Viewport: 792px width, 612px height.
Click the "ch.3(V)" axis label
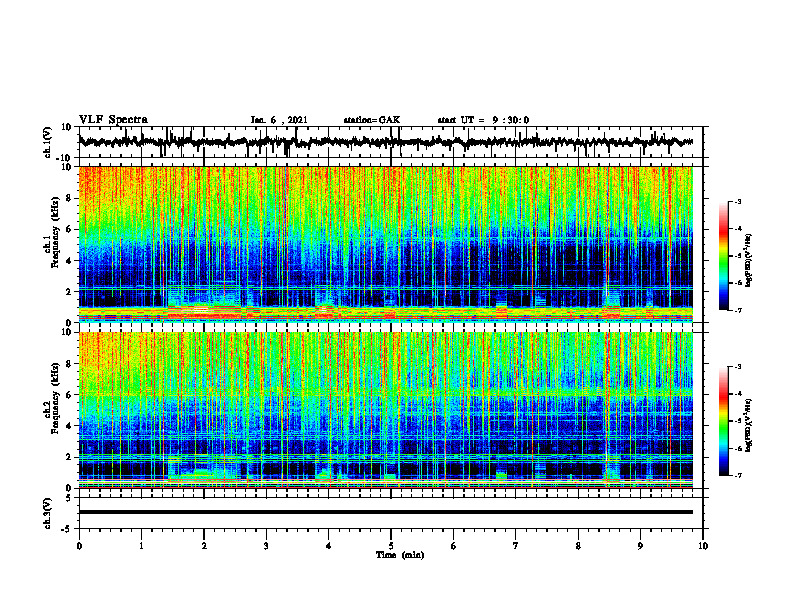48,513
